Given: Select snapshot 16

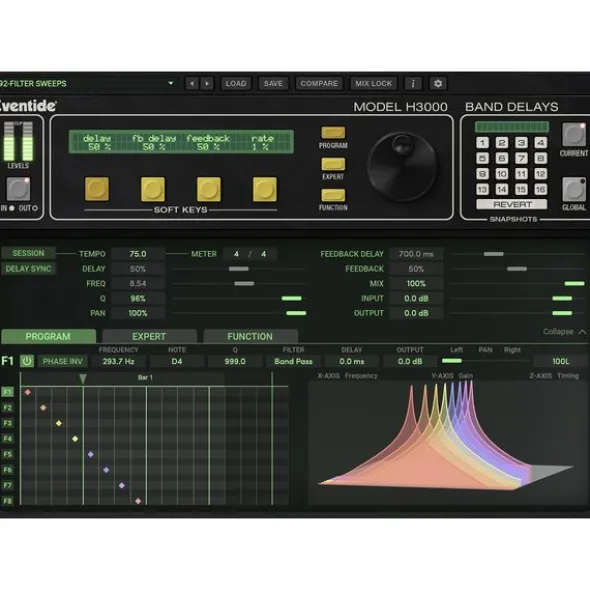Looking at the screenshot, I should click(541, 189).
